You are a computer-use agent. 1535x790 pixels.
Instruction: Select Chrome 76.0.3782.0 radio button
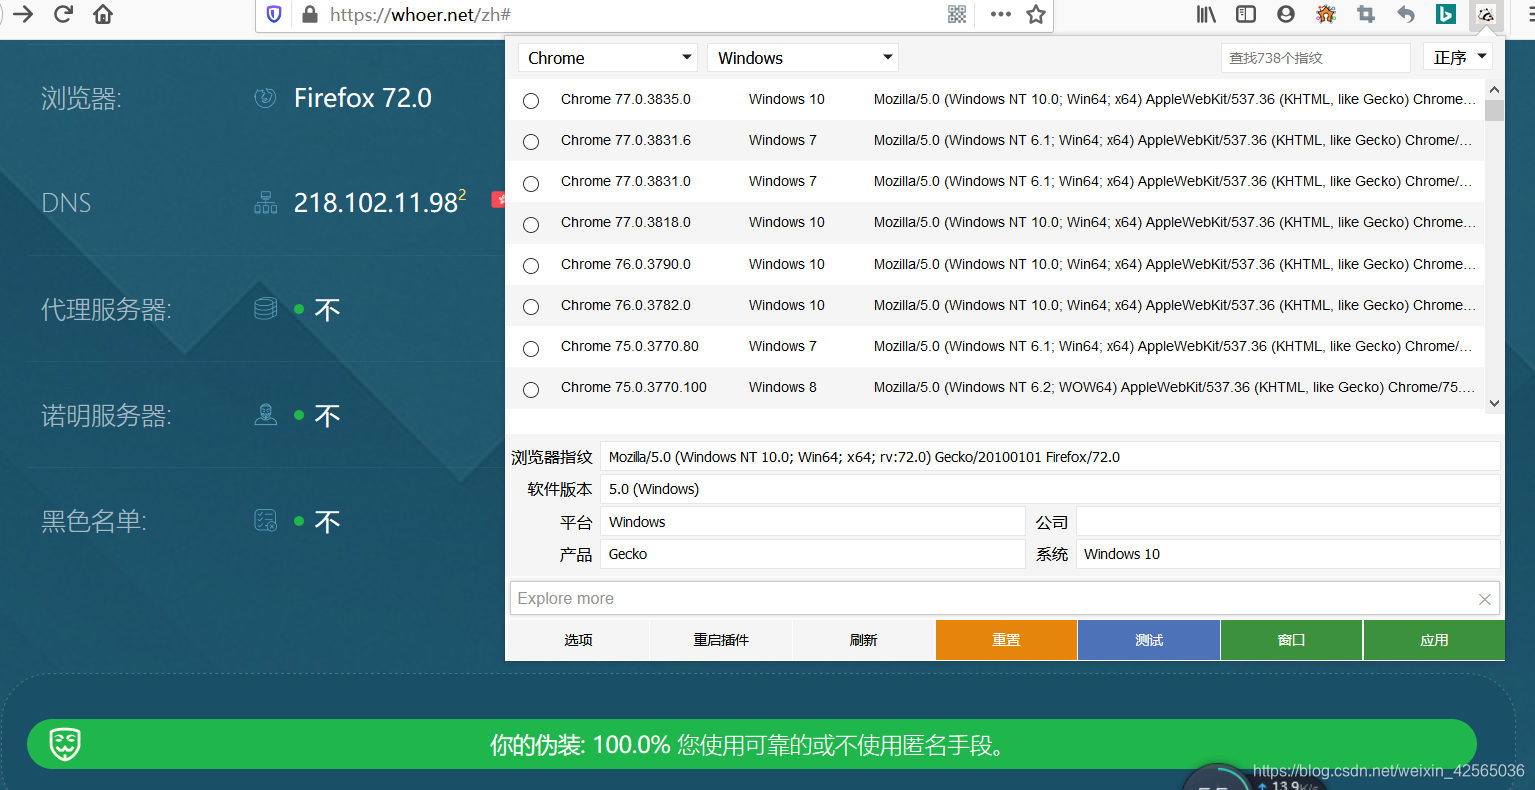[531, 307]
